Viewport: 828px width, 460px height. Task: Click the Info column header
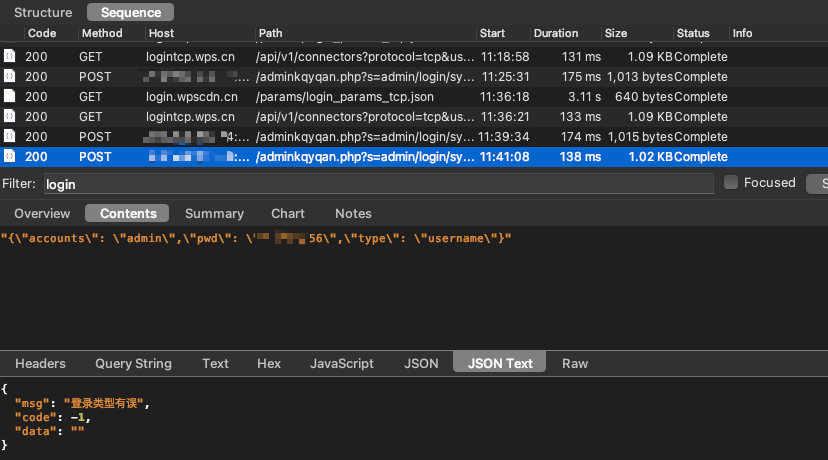(x=742, y=33)
